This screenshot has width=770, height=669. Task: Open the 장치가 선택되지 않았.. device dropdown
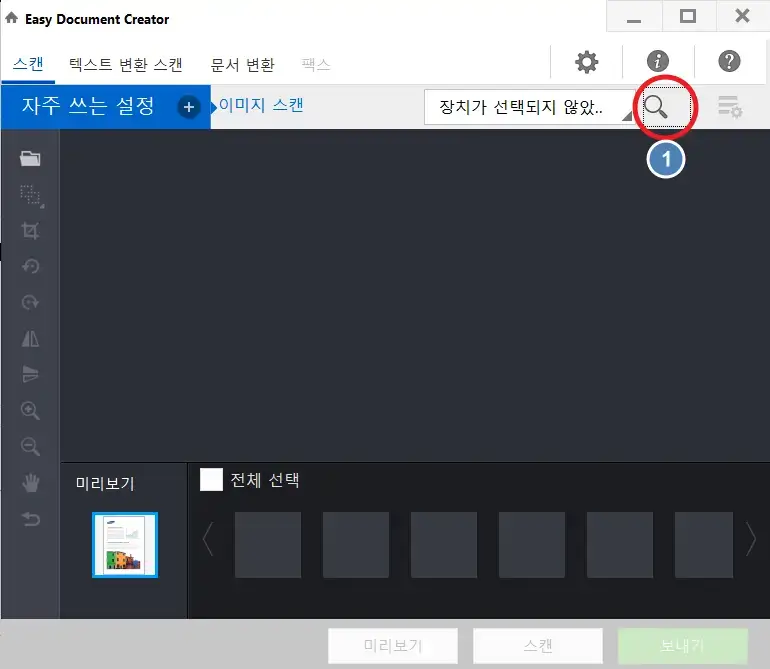coord(530,107)
